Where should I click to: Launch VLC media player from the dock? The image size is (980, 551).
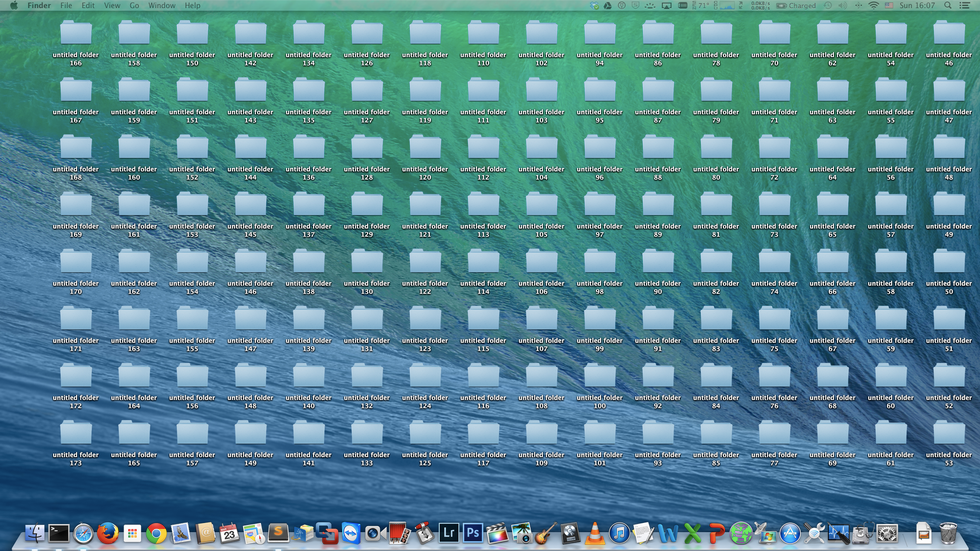point(594,533)
